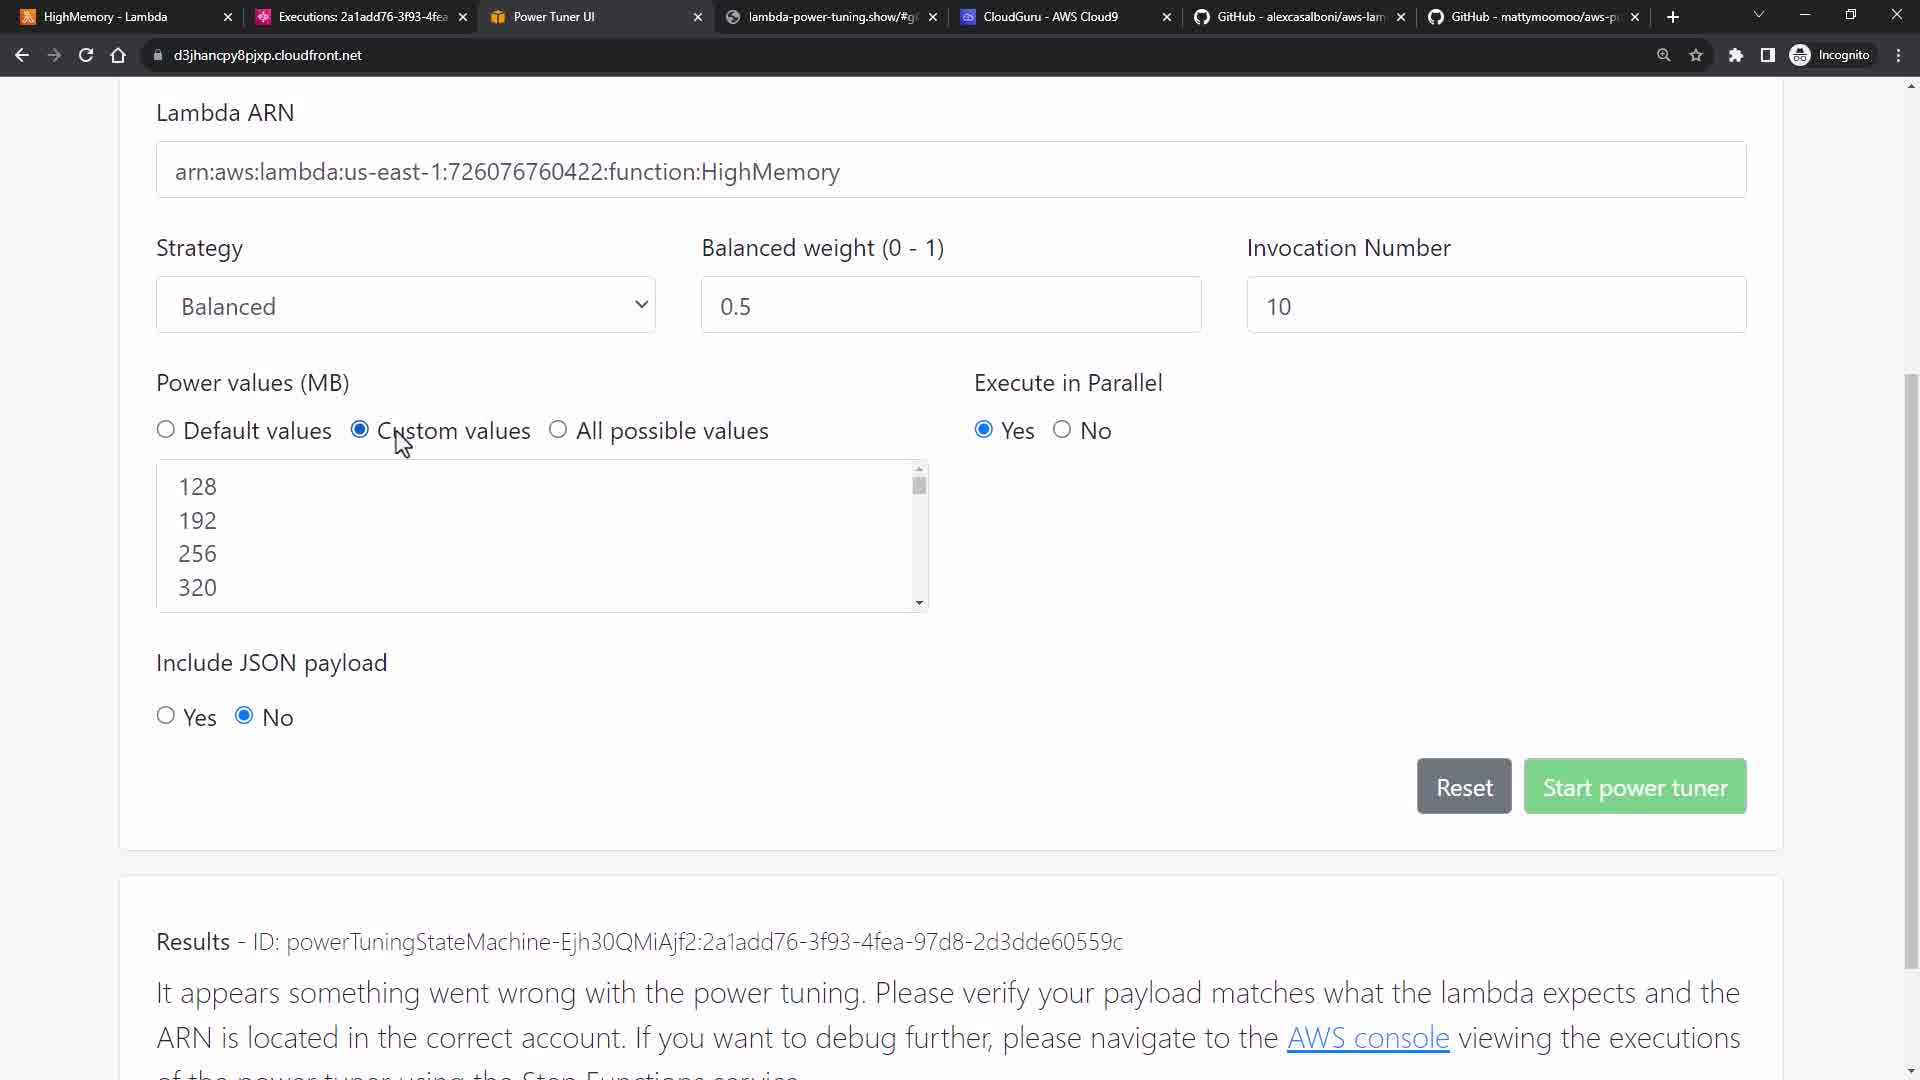This screenshot has height=1080, width=1920.
Task: Open the tab search chevron
Action: pyautogui.click(x=1758, y=16)
